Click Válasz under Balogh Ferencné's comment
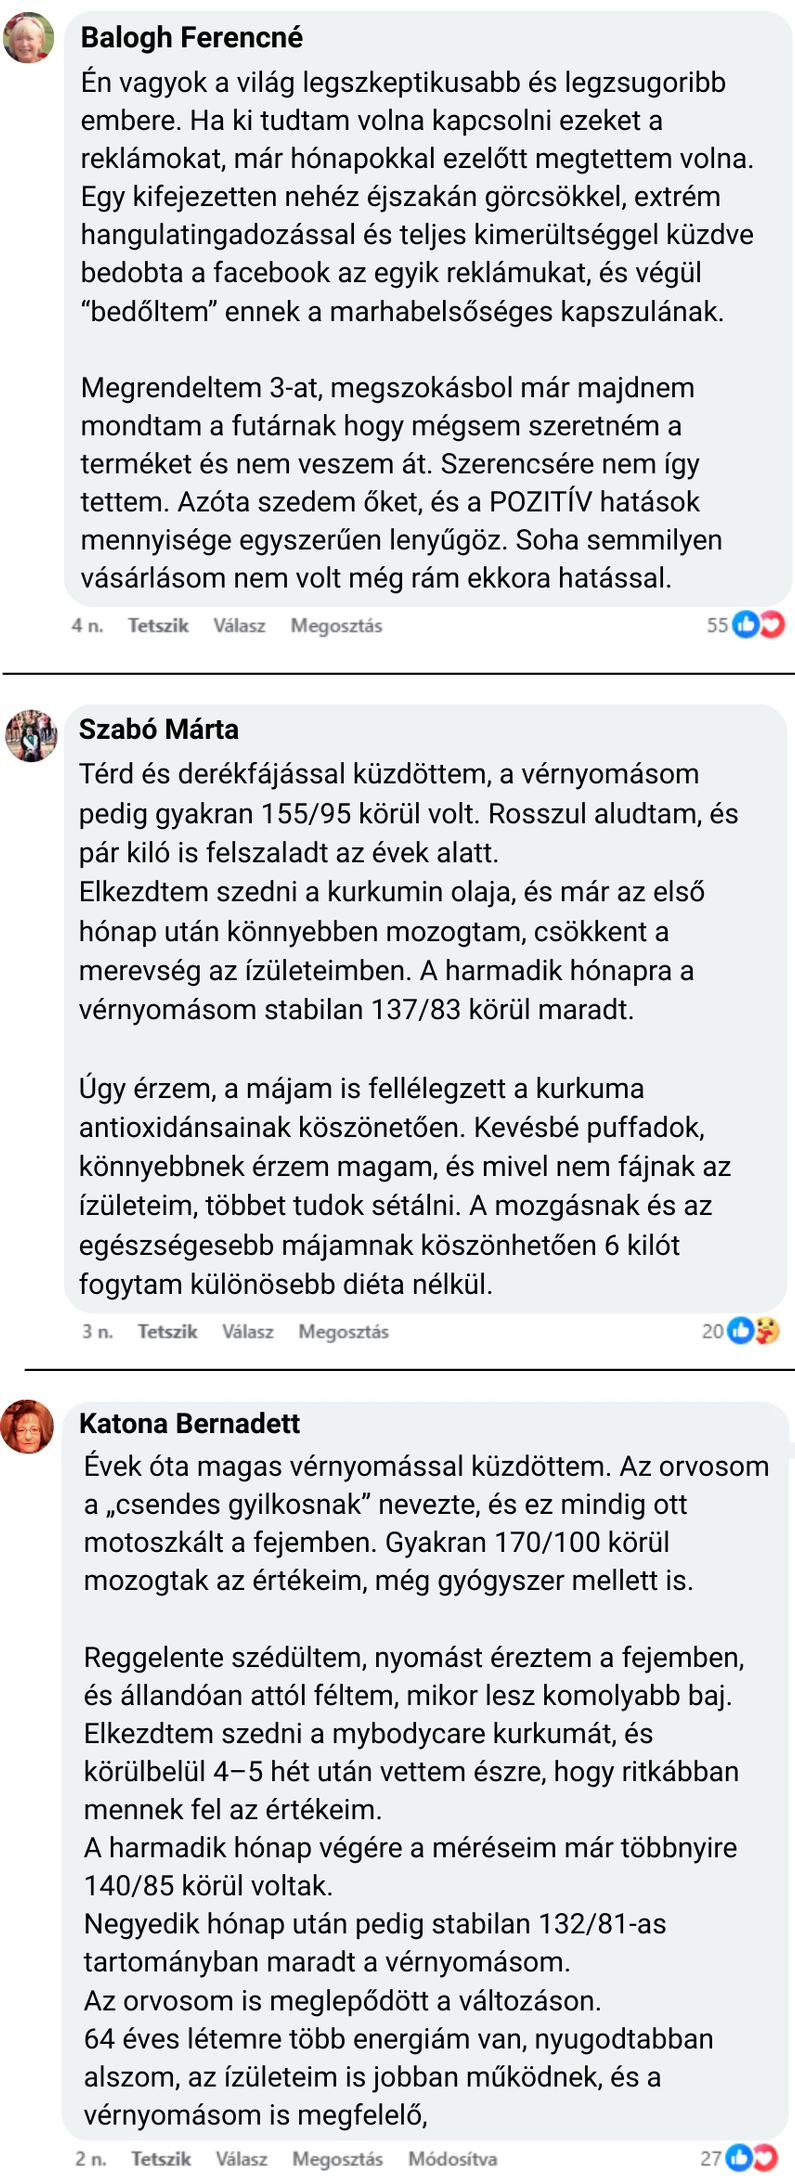The width and height of the screenshot is (795, 2184). tap(239, 626)
